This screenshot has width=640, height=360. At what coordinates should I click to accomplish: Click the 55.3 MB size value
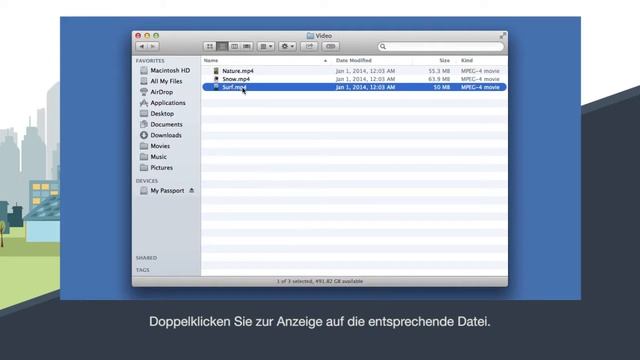pos(439,71)
